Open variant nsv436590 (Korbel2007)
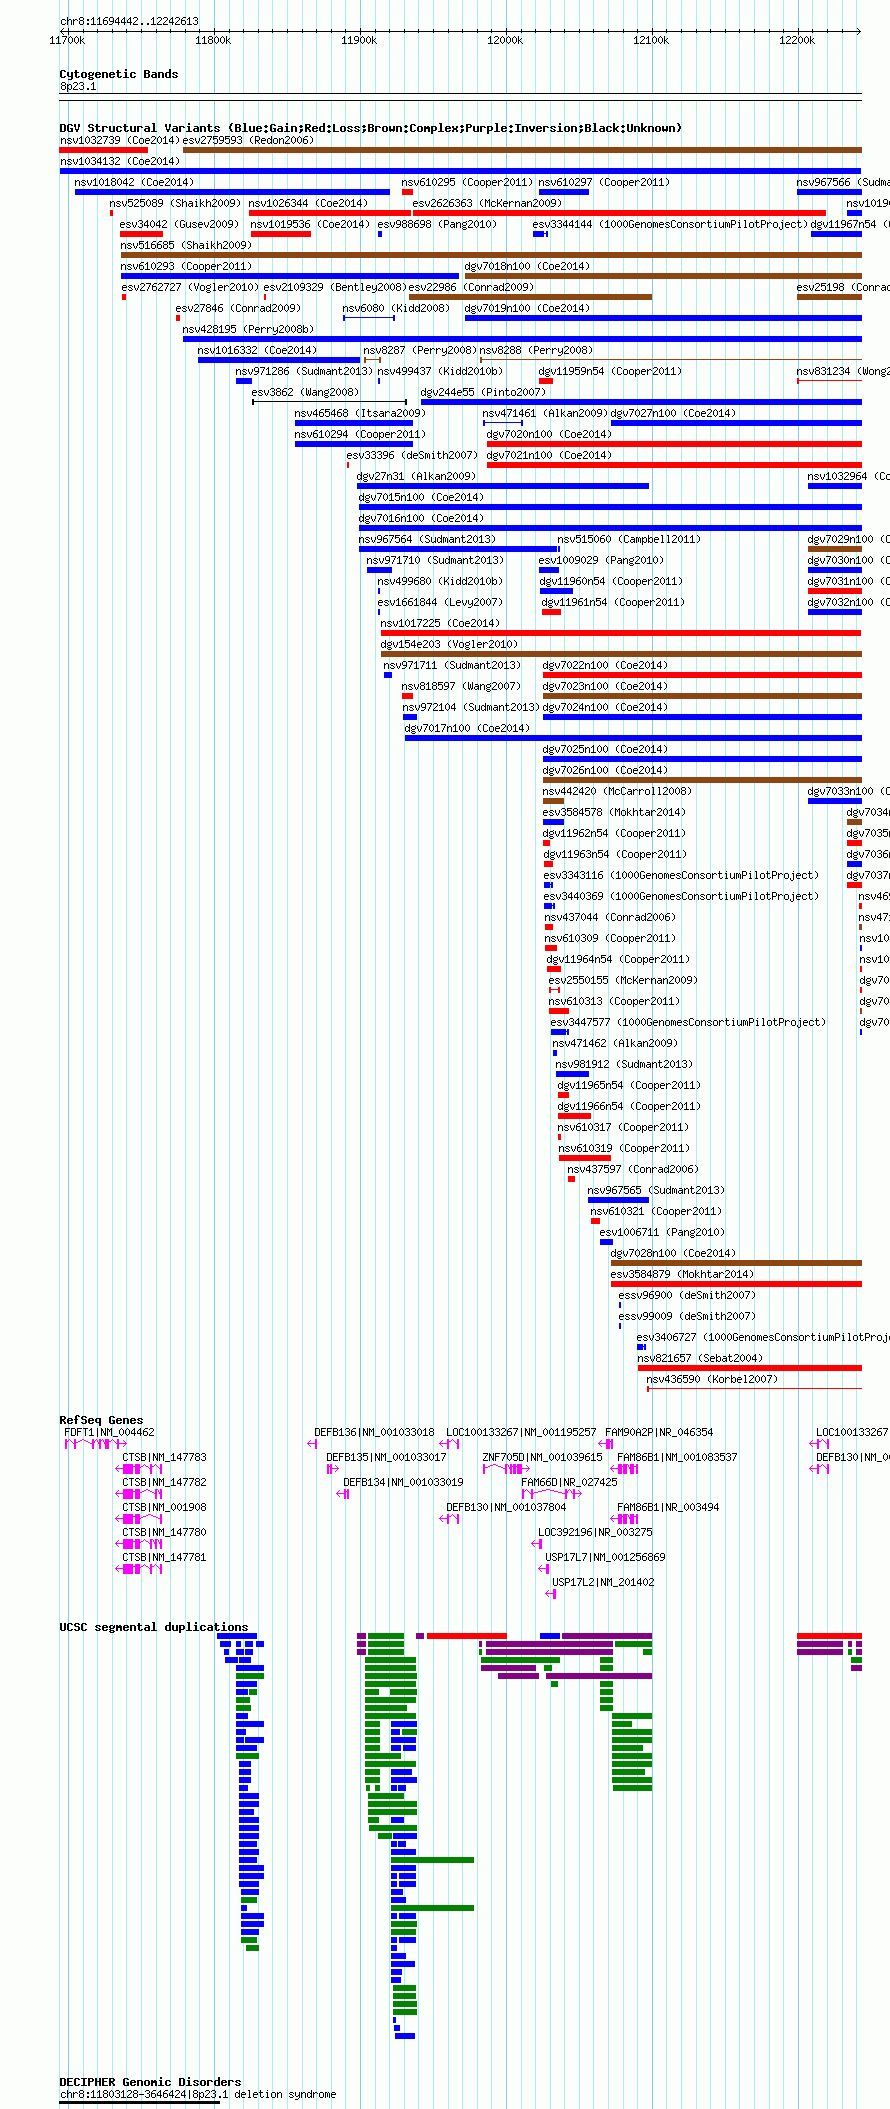This screenshot has height=2109, width=890. click(712, 1379)
